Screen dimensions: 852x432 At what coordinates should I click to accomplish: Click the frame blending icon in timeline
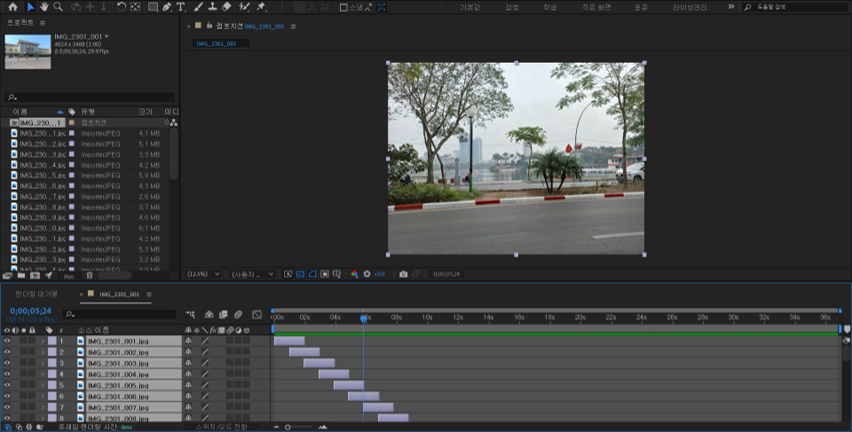pos(223,315)
